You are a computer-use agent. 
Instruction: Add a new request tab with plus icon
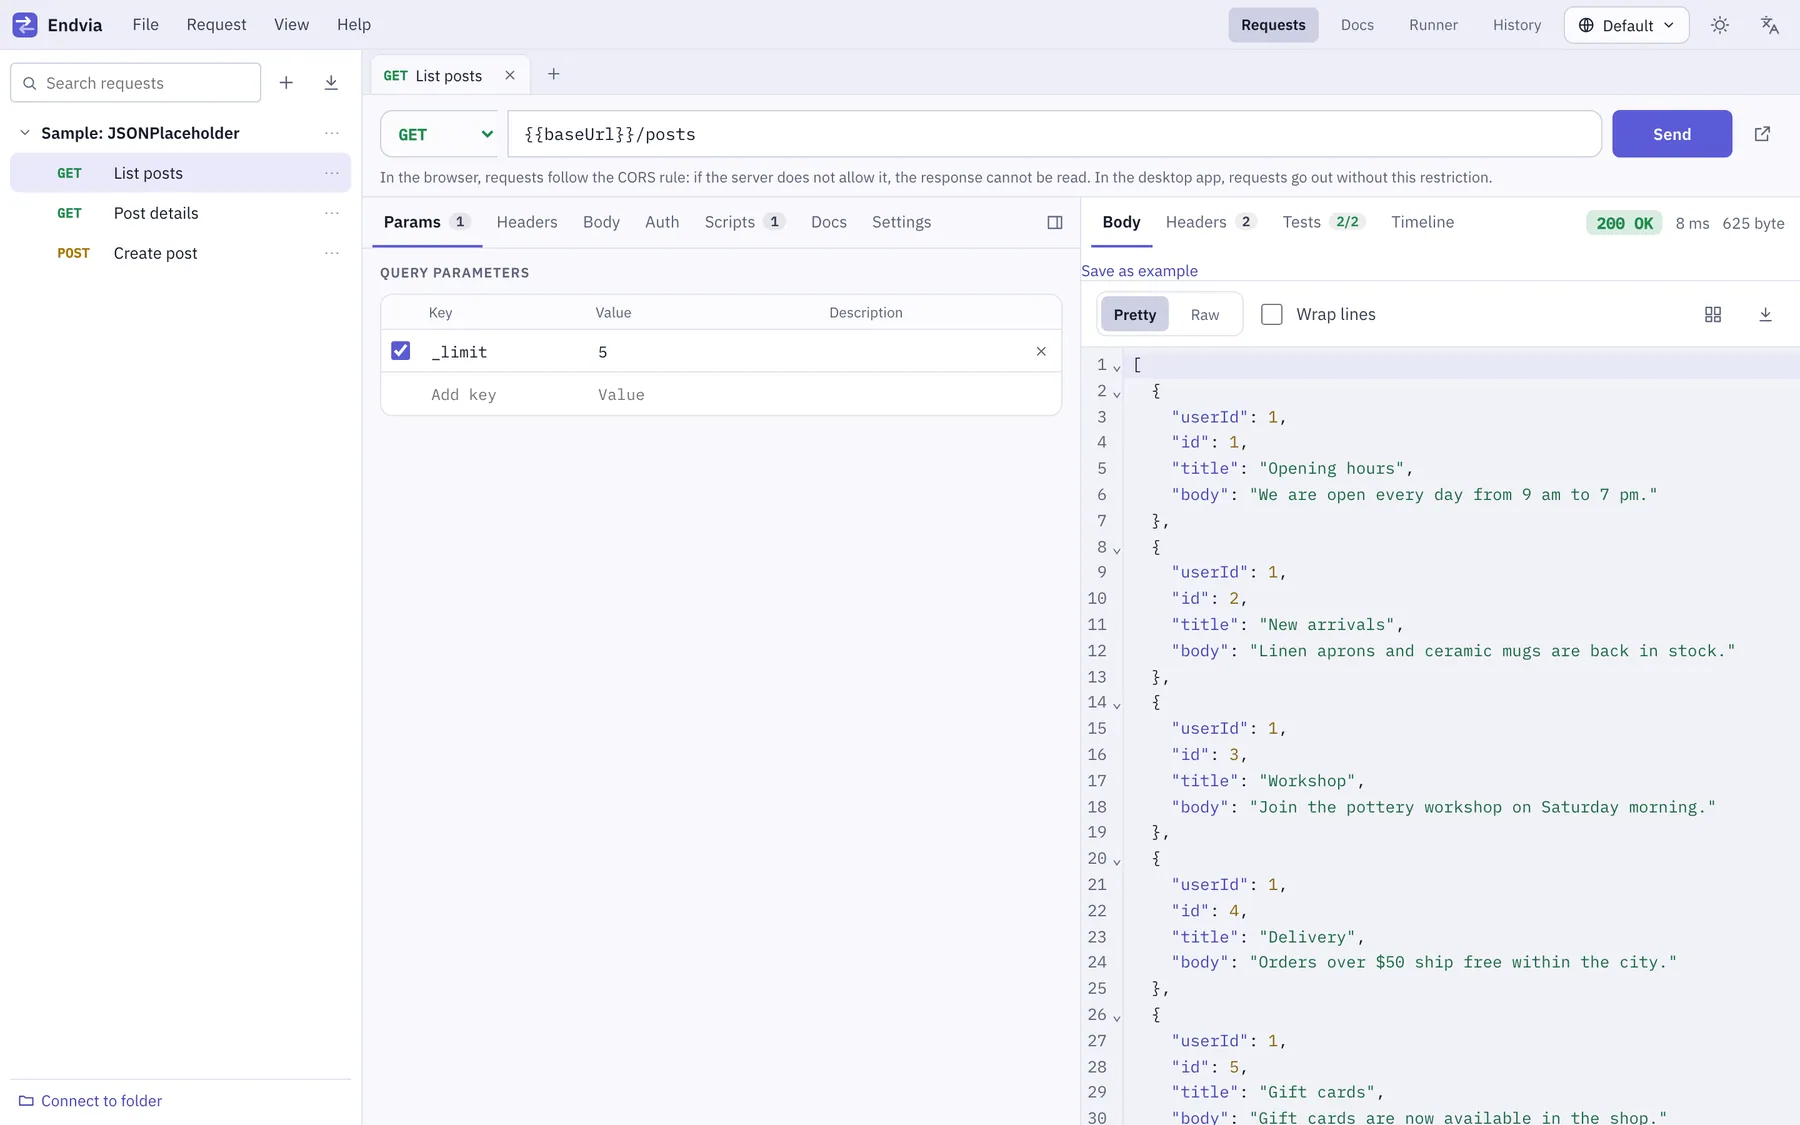(553, 74)
